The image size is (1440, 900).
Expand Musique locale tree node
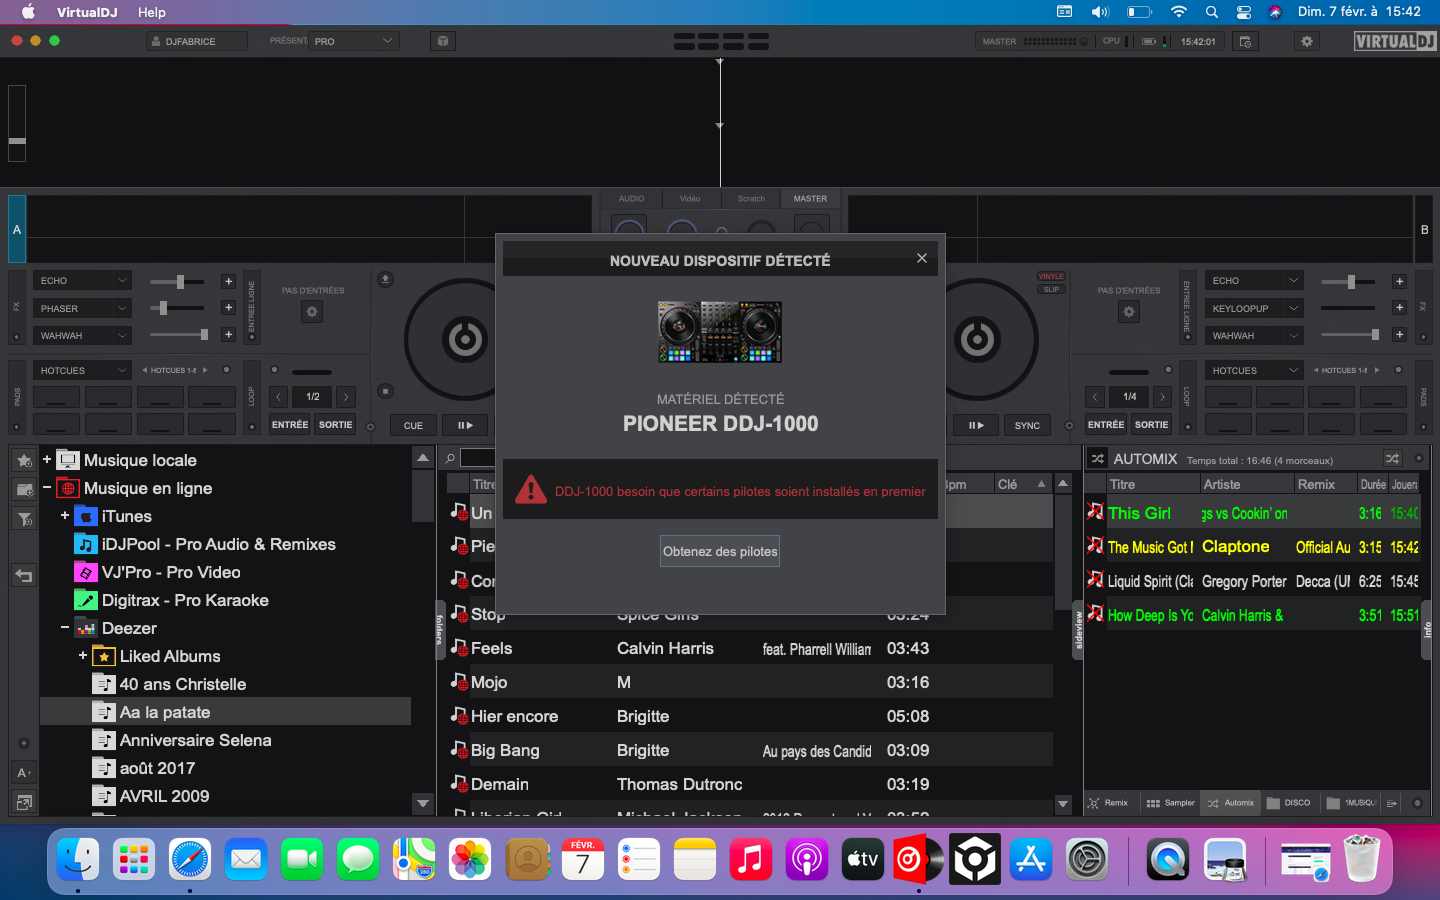click(x=46, y=460)
